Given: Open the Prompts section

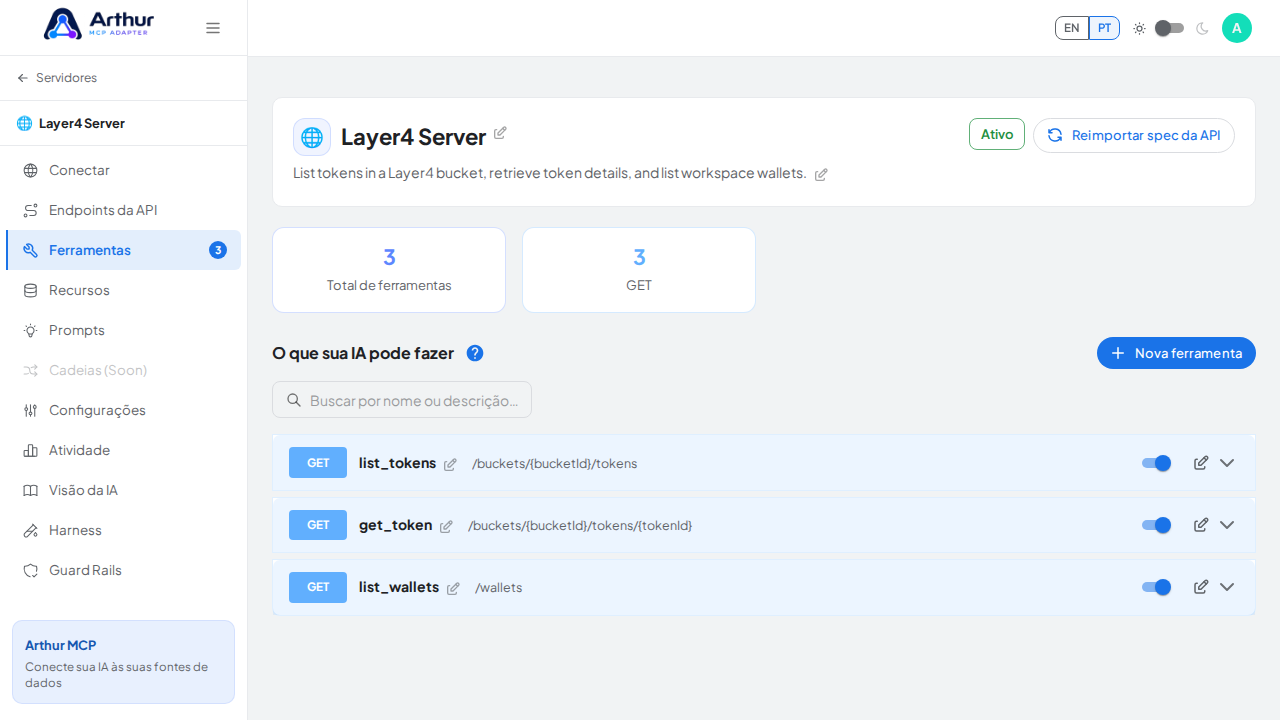Looking at the screenshot, I should pos(123,330).
